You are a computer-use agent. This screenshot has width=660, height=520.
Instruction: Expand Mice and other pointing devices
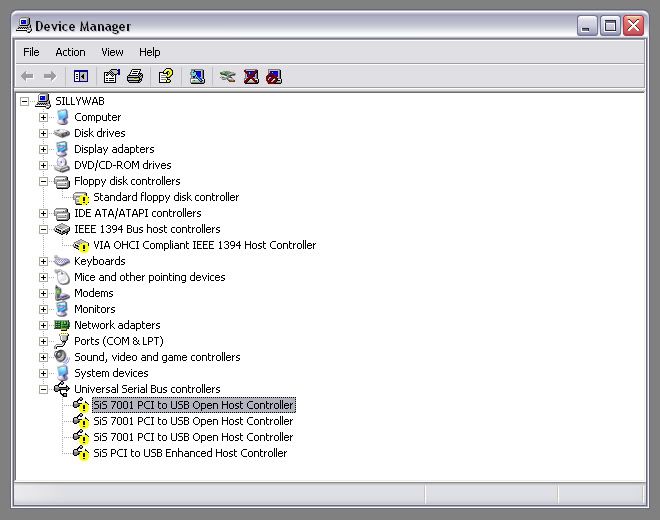click(x=43, y=277)
